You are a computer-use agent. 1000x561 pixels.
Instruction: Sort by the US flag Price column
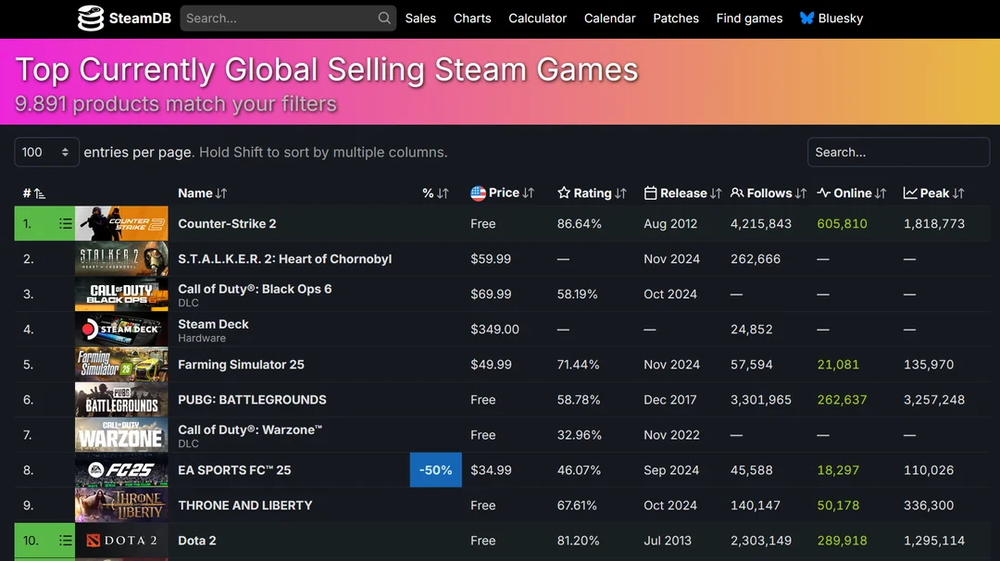point(502,193)
